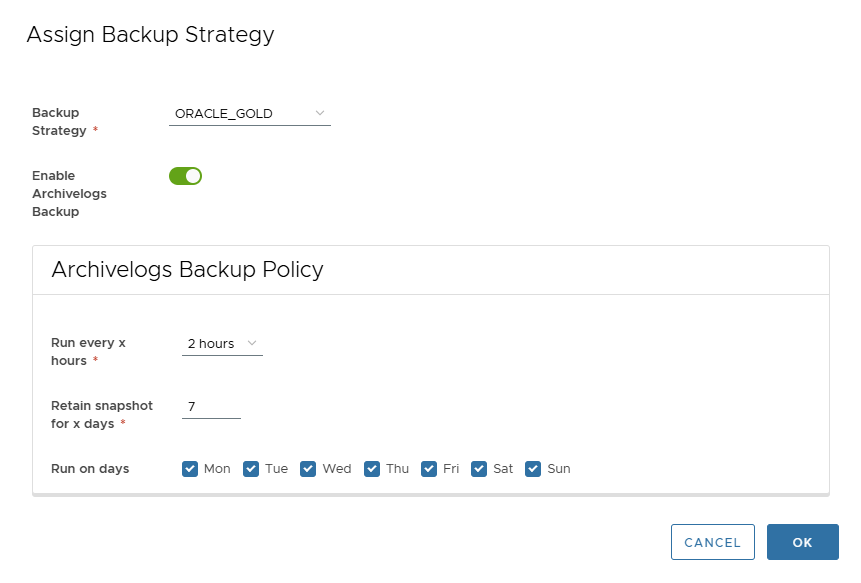Click the Assign Backup Strategy dialog title
This screenshot has width=861, height=583.
[x=150, y=34]
